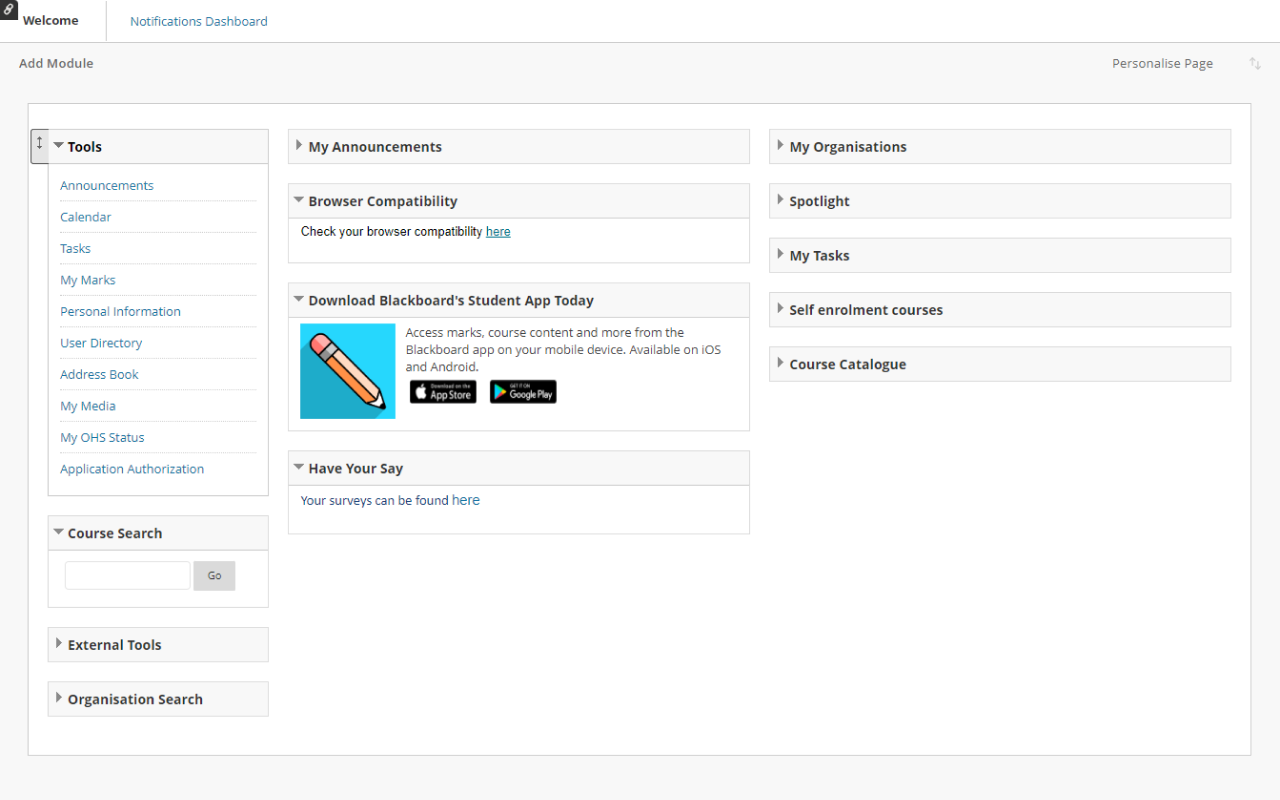Switch to the Notifications Dashboard tab

(x=199, y=21)
